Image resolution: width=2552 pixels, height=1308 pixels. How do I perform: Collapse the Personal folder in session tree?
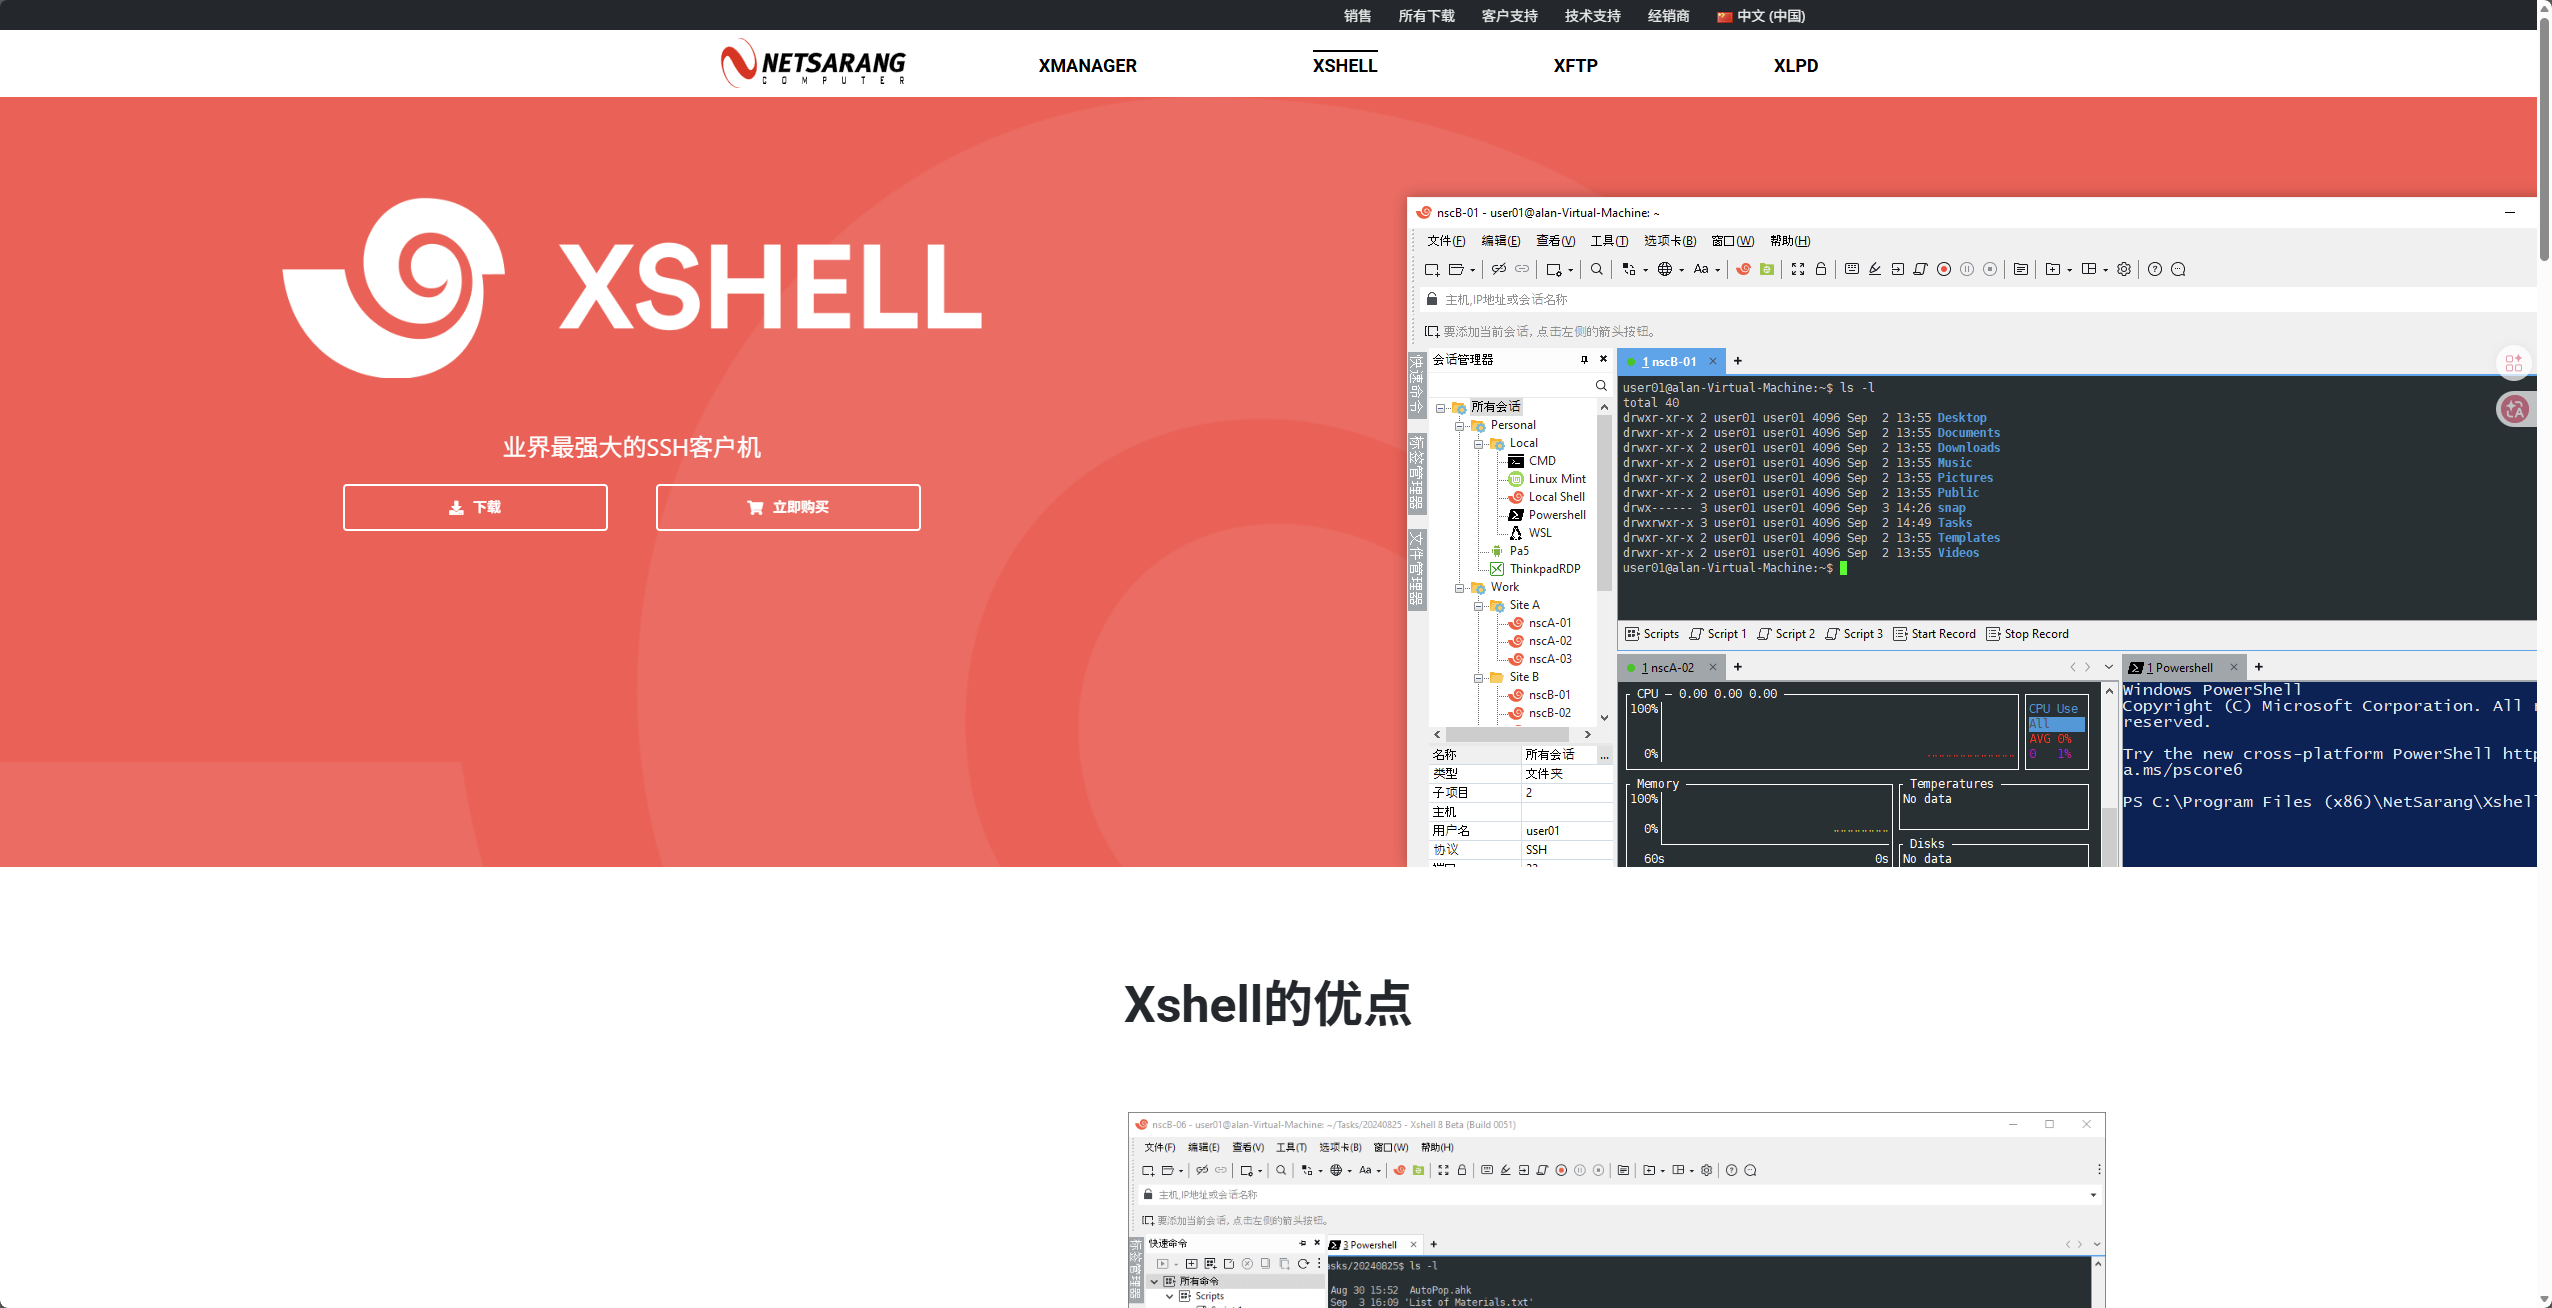pos(1460,426)
